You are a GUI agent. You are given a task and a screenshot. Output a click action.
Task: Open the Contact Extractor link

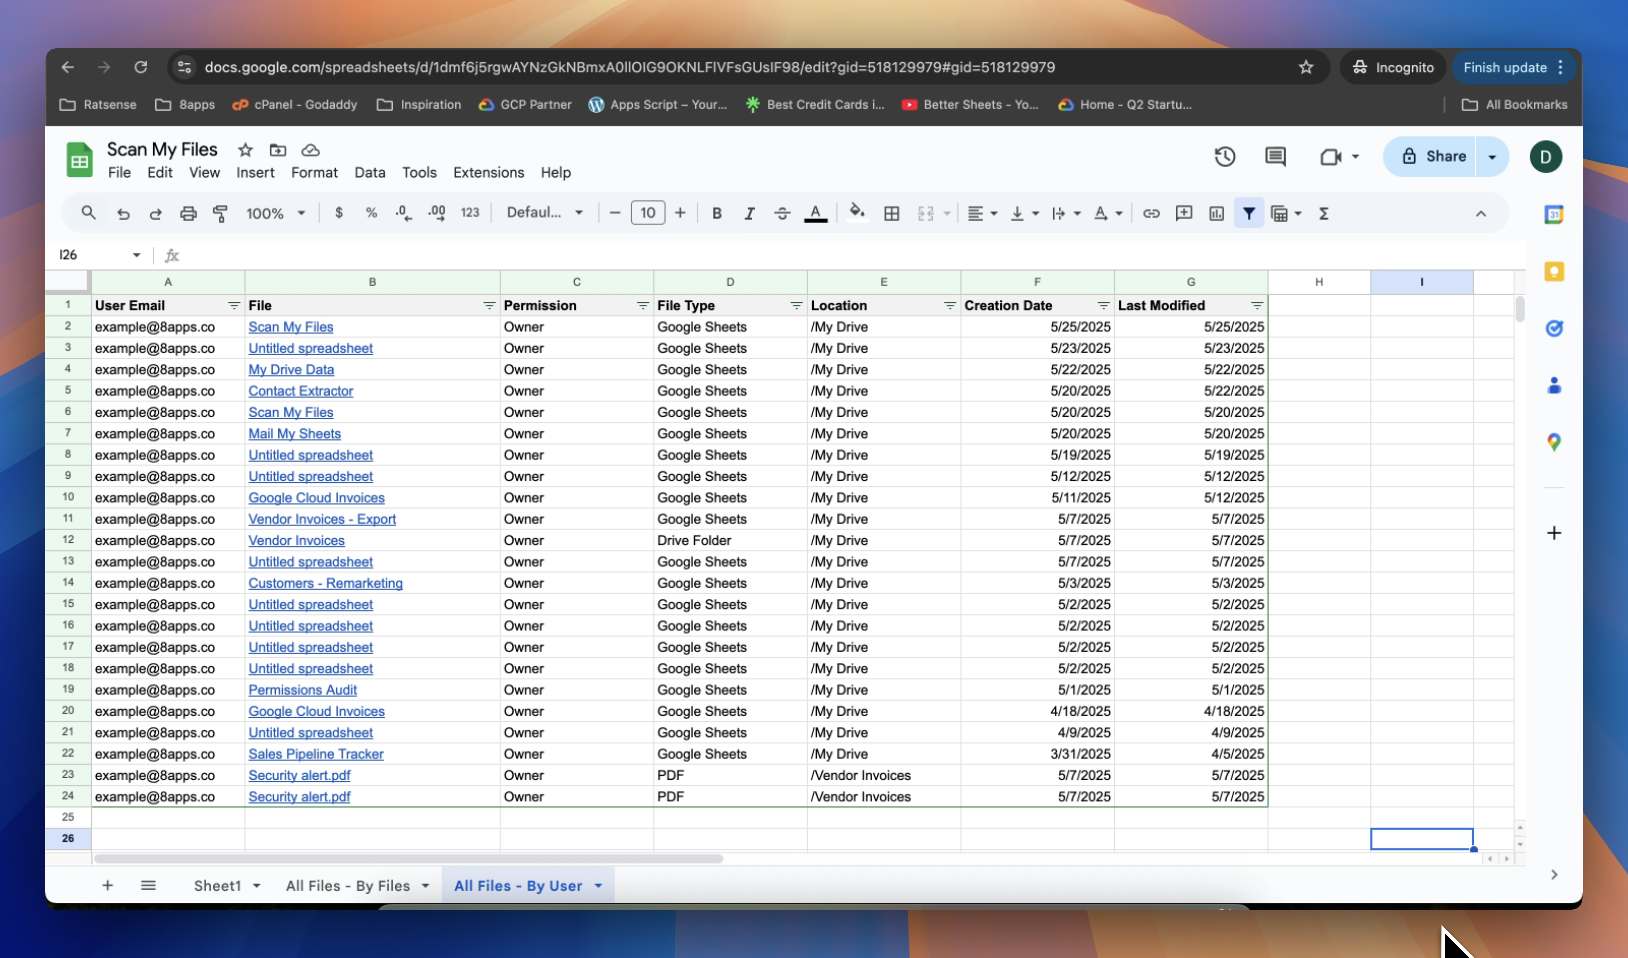[x=301, y=391]
